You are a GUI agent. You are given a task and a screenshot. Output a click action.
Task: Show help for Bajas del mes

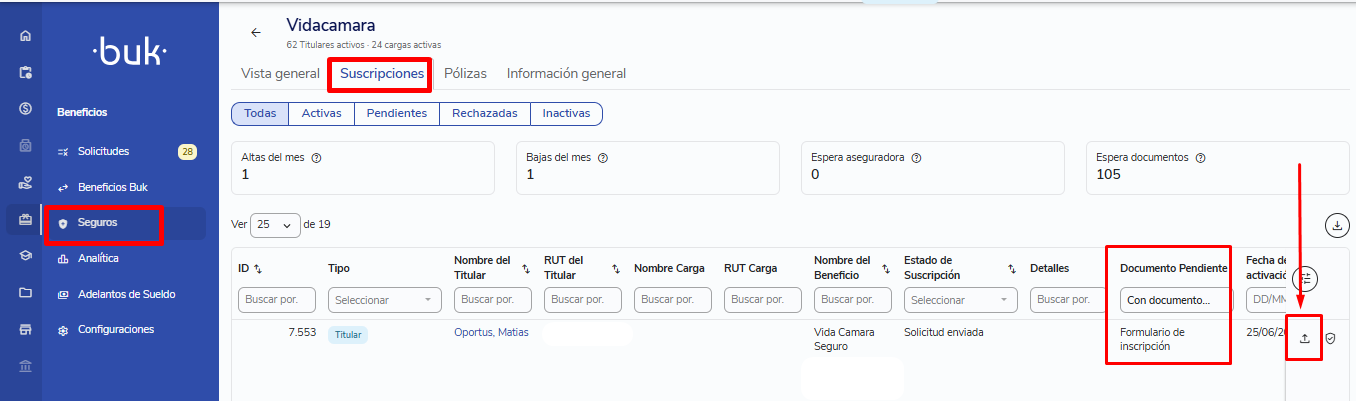[603, 158]
